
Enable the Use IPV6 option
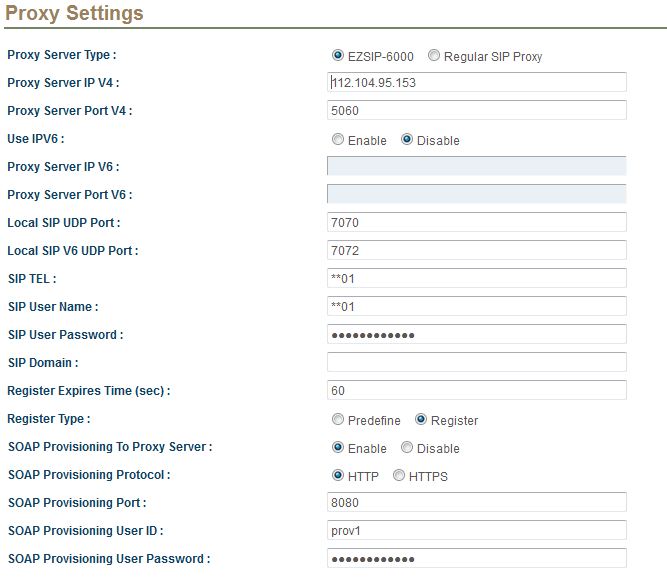[x=338, y=139]
